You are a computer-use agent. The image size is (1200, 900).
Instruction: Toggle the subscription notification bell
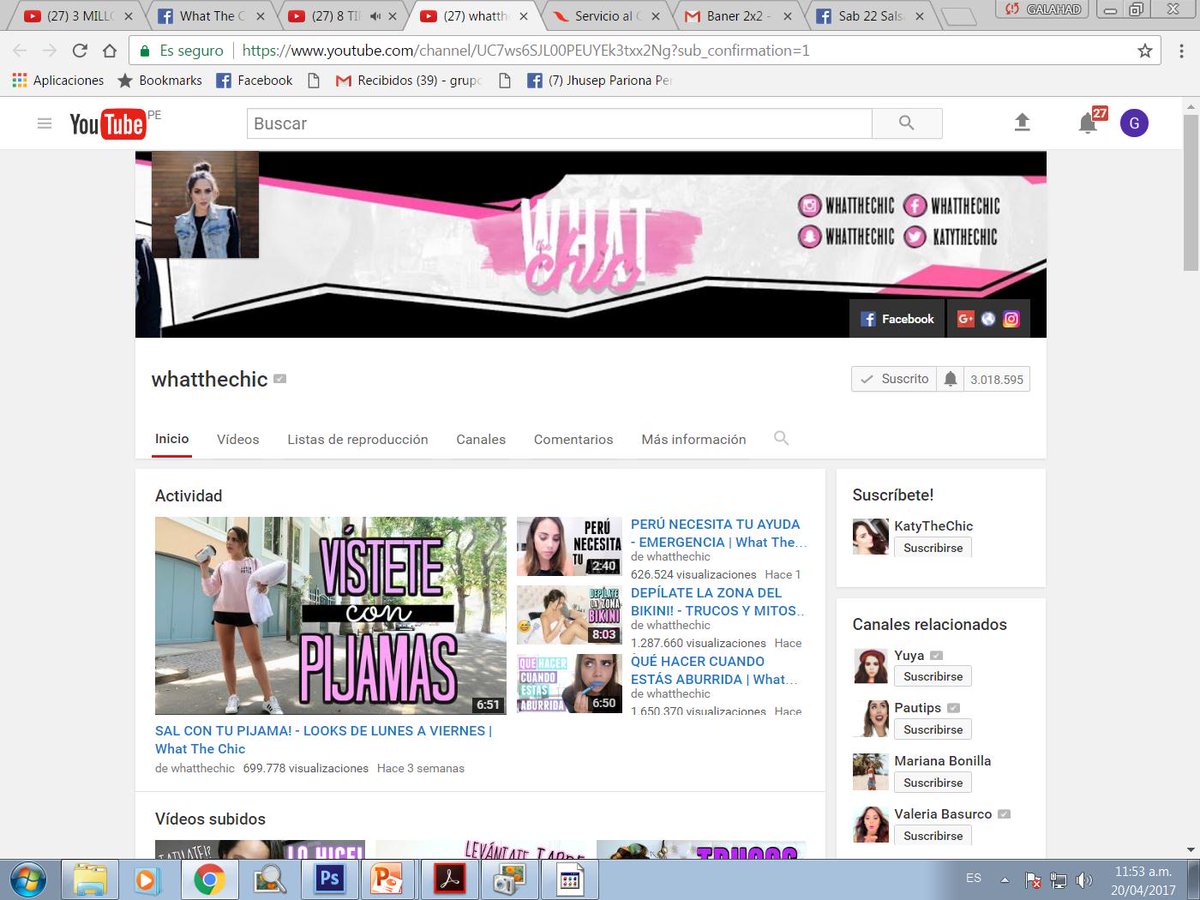pos(950,379)
